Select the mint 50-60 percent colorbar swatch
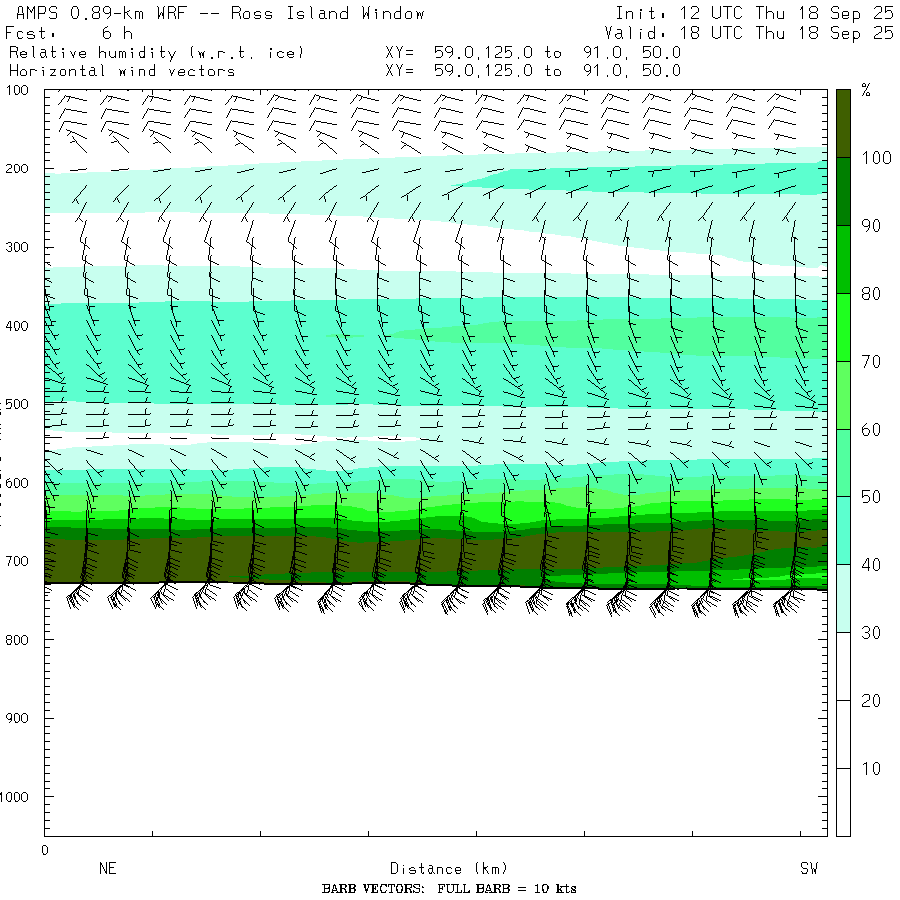This screenshot has width=900, height=900. pos(843,463)
